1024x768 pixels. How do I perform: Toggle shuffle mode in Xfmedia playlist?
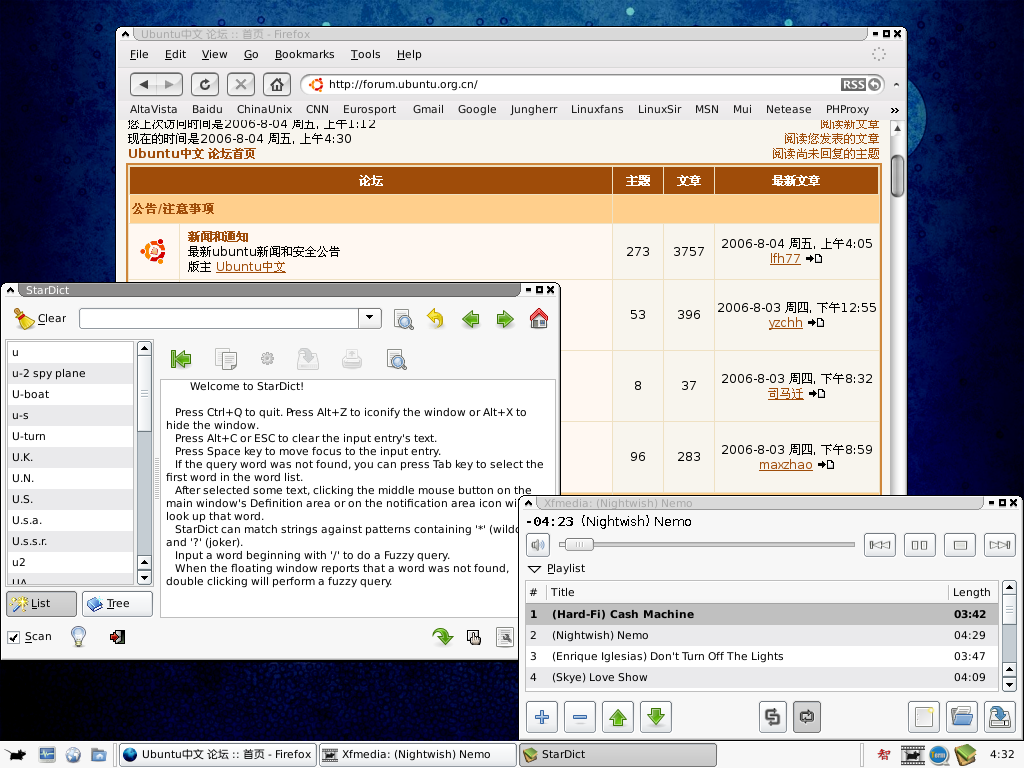[x=773, y=717]
